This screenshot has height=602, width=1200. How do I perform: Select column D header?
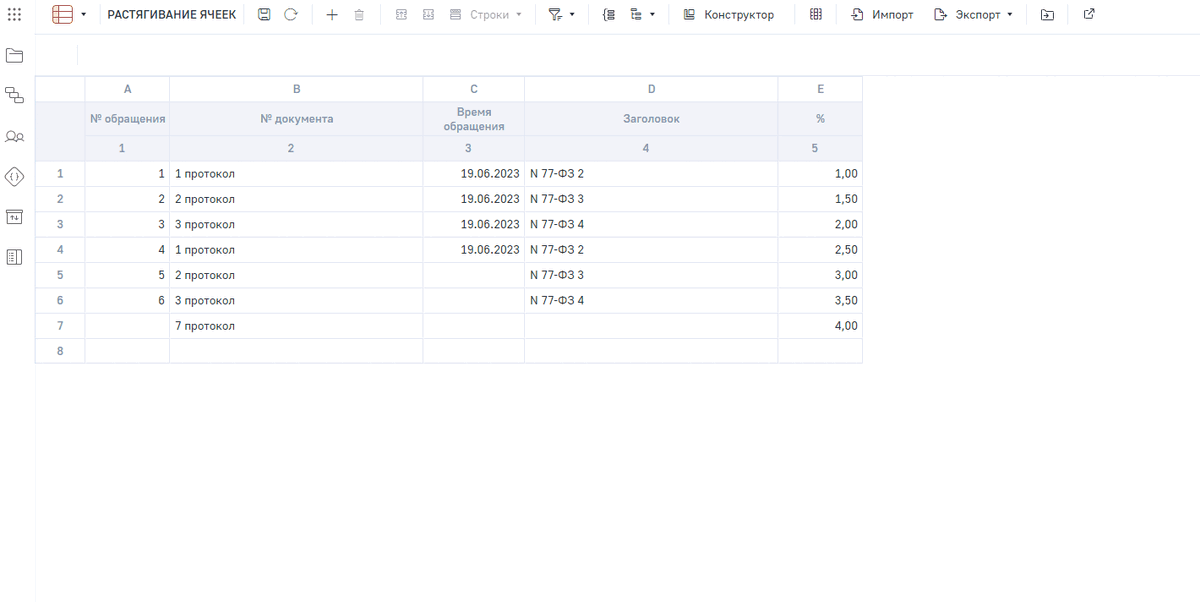tap(651, 89)
